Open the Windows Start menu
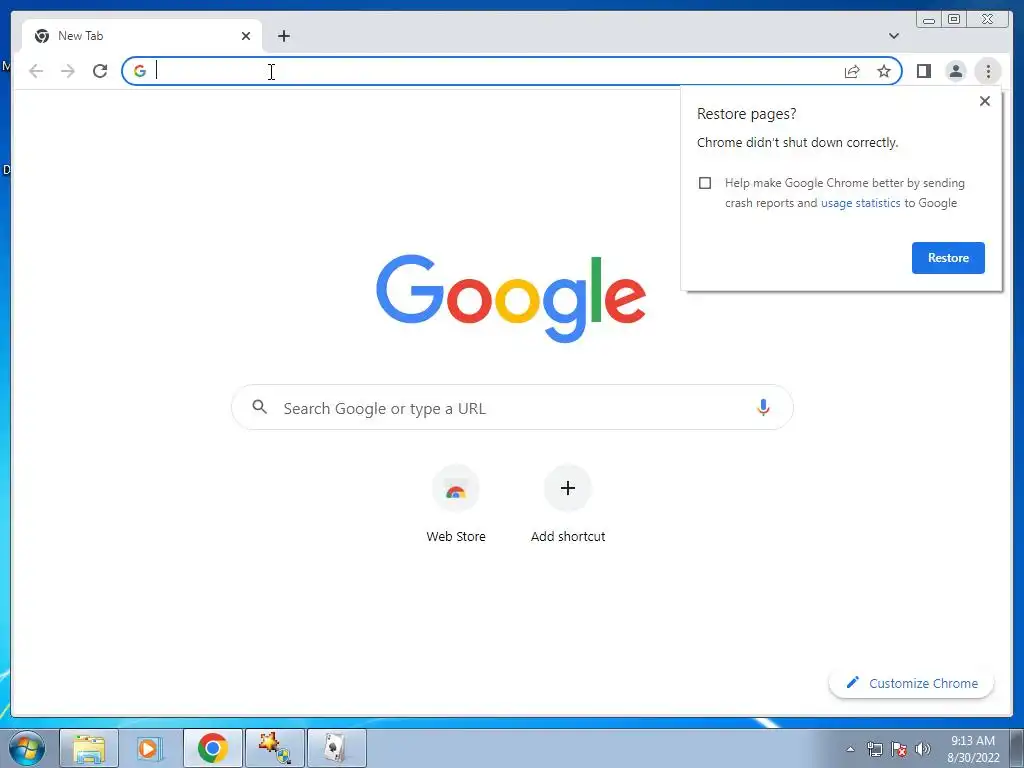This screenshot has height=768, width=1024. point(26,748)
